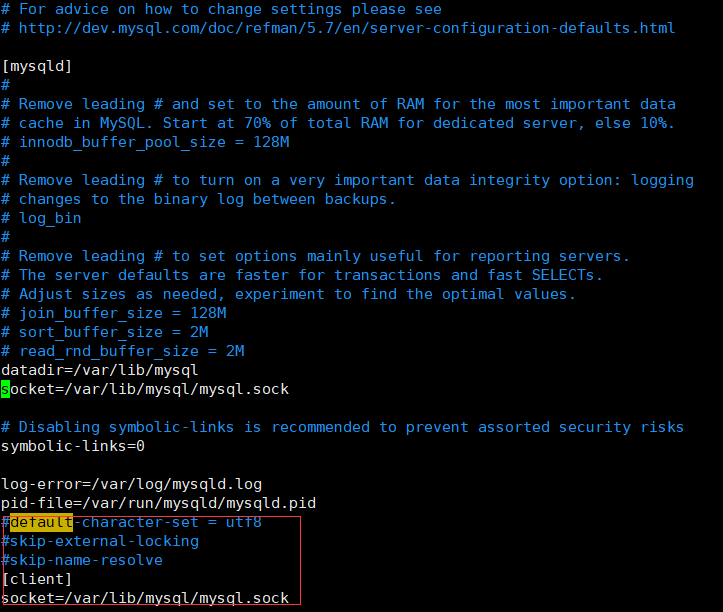Click the green cursor block before socket
This screenshot has width=723, height=612.
click(5, 389)
